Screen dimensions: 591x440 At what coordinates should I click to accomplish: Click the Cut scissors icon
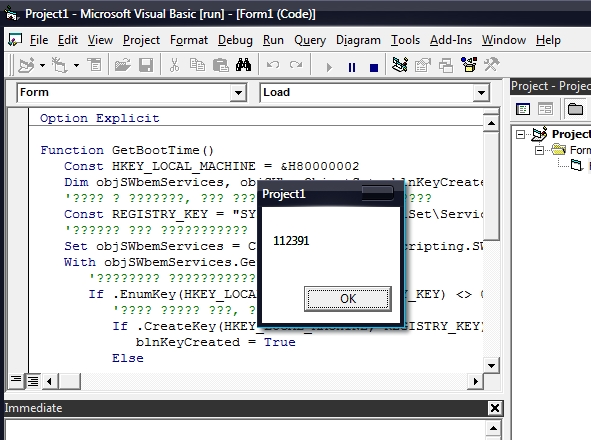(174, 65)
